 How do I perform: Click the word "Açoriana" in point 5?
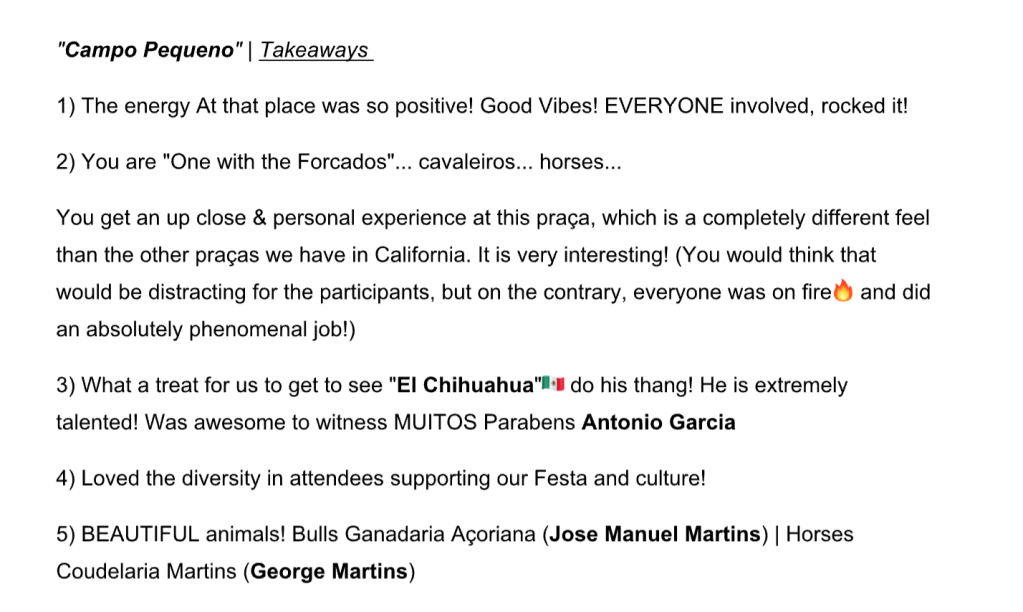point(496,534)
